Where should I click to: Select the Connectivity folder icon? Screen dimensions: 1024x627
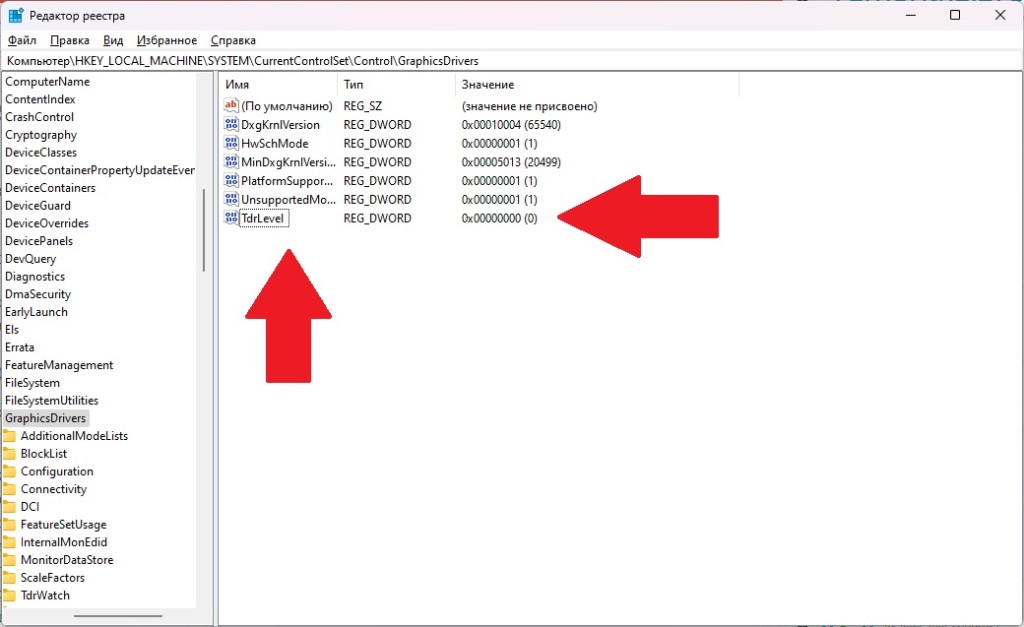click(x=9, y=489)
